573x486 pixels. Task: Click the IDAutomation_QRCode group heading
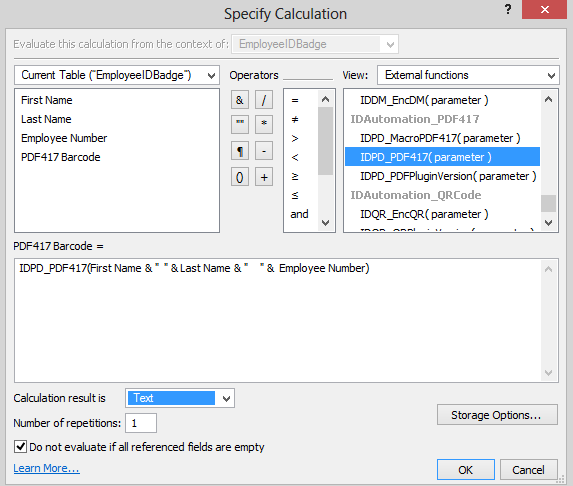tap(416, 195)
